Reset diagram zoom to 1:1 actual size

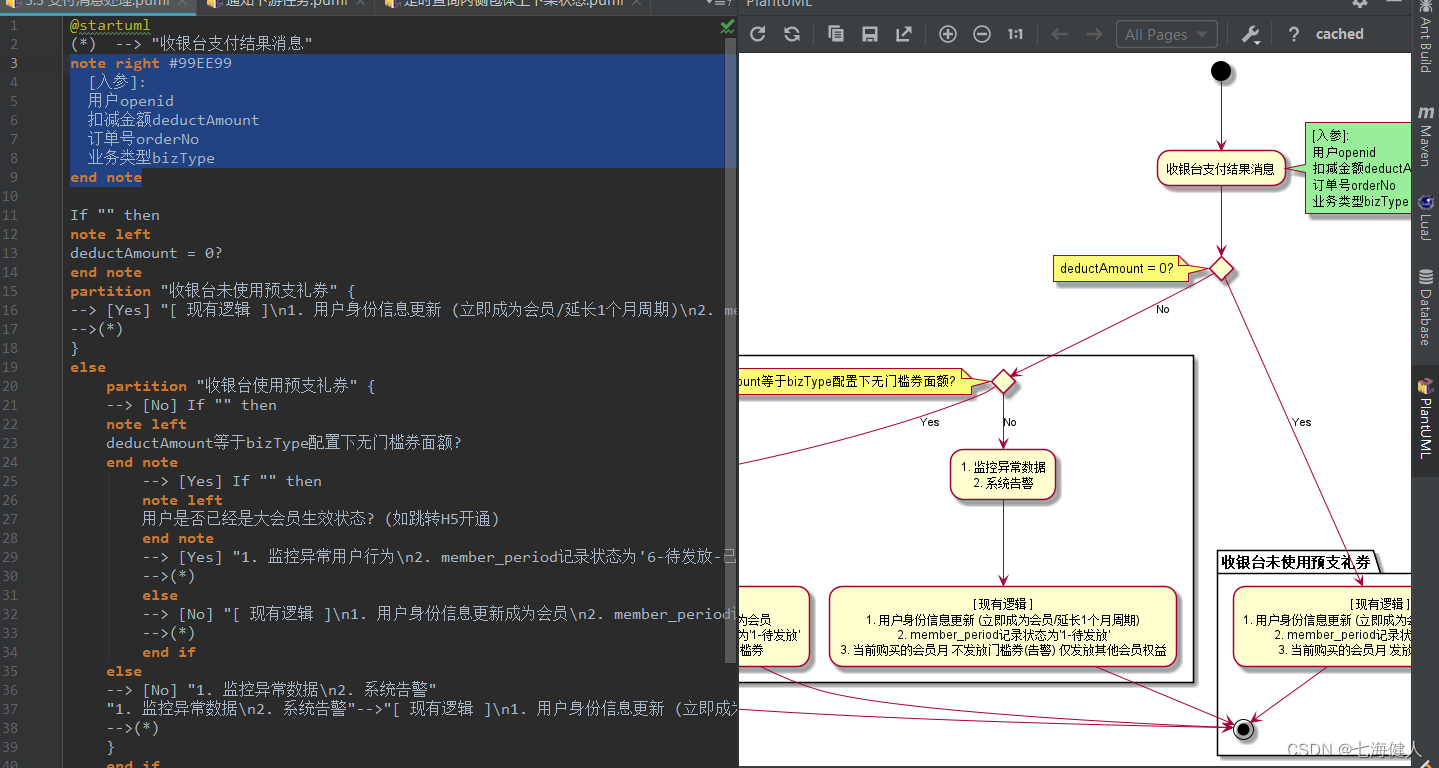[1014, 33]
